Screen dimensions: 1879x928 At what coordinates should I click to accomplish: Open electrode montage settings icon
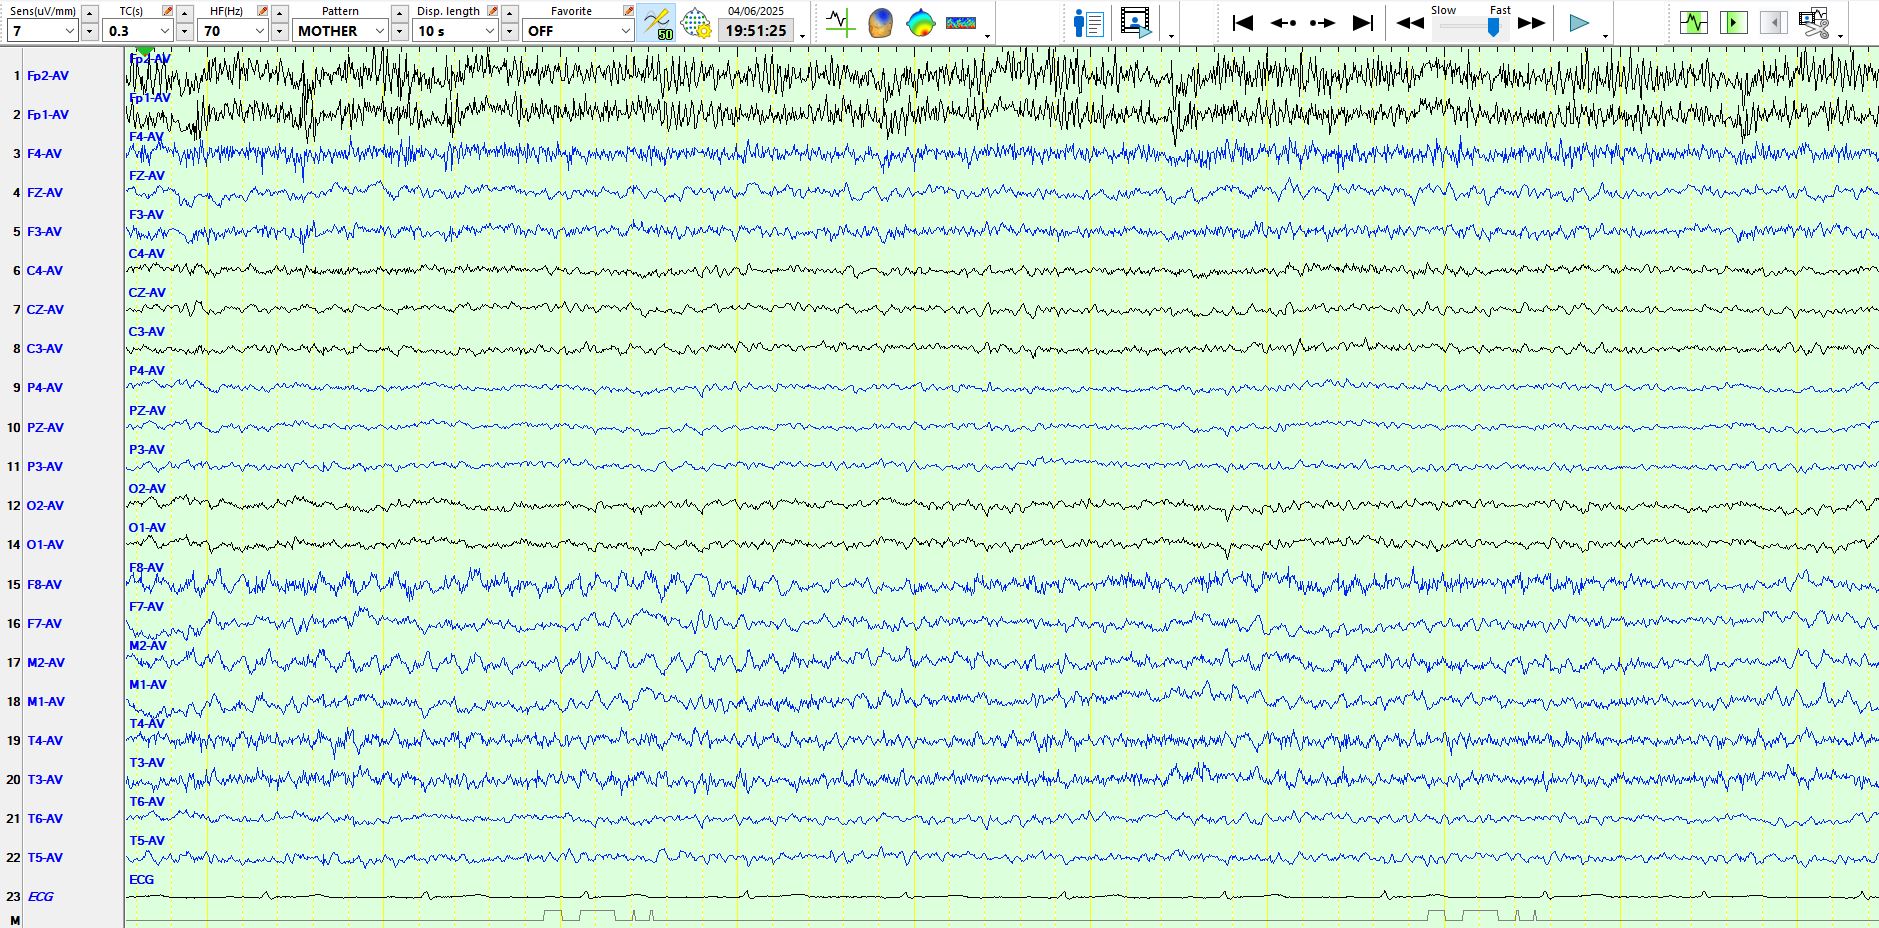pyautogui.click(x=696, y=22)
